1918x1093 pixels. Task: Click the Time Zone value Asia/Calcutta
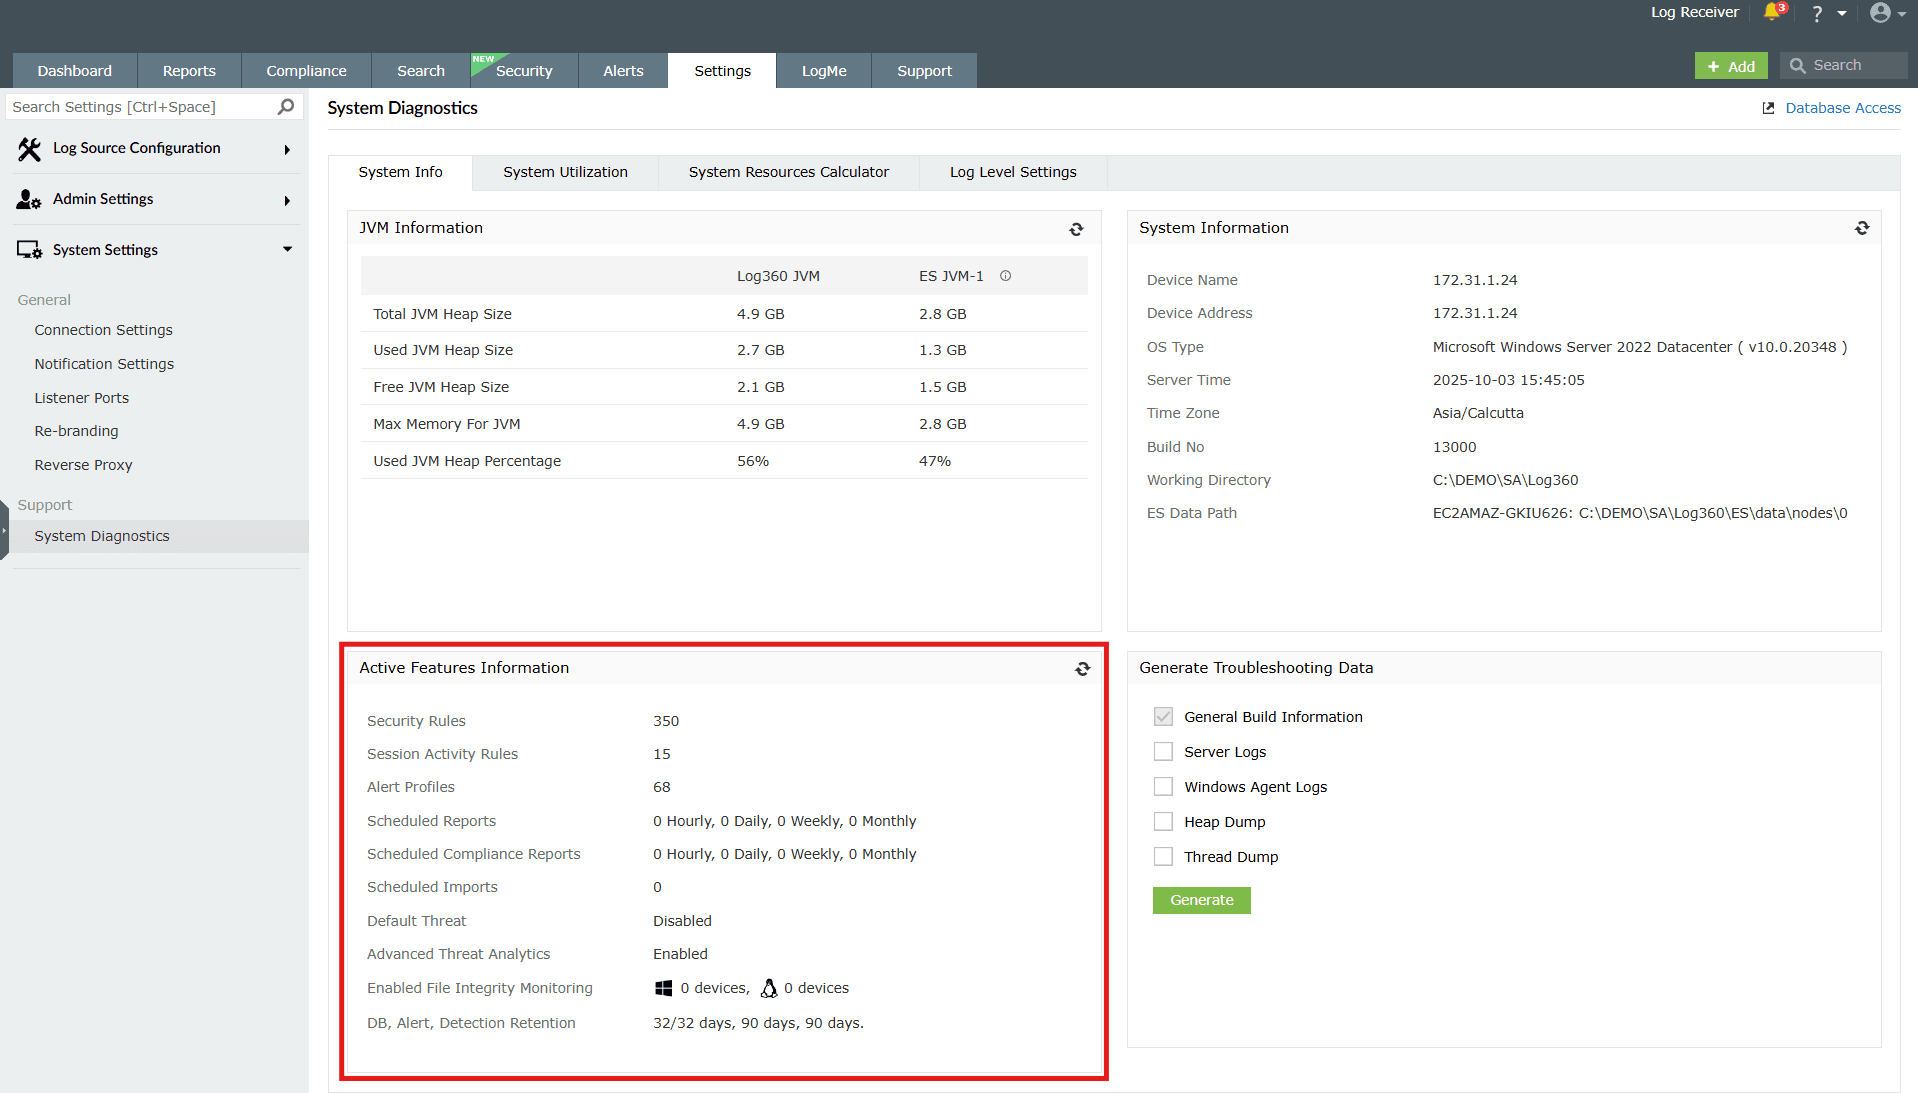(x=1478, y=413)
